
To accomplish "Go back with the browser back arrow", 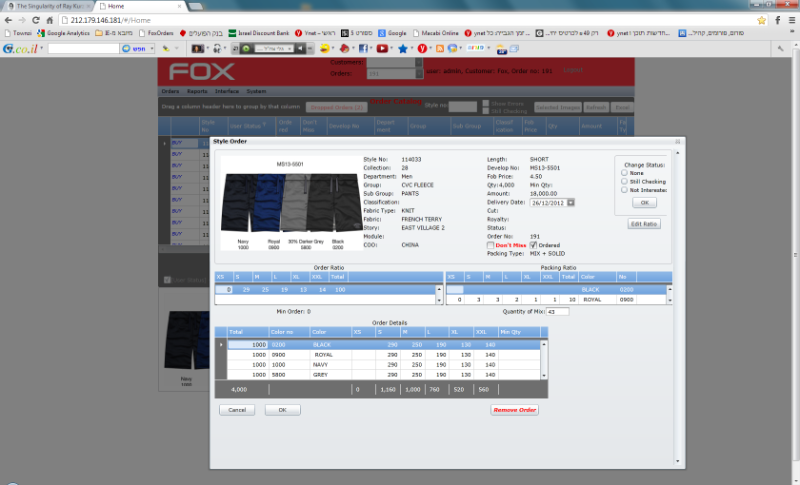I will 8,20.
